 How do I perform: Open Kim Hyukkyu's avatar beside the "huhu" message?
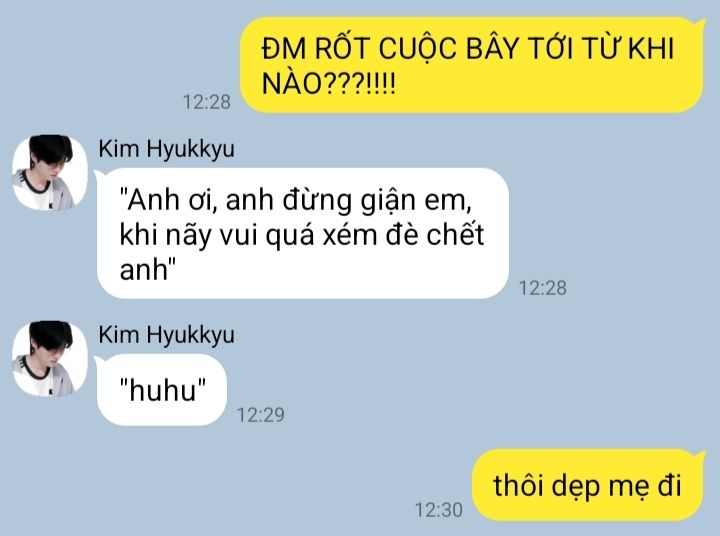50,359
